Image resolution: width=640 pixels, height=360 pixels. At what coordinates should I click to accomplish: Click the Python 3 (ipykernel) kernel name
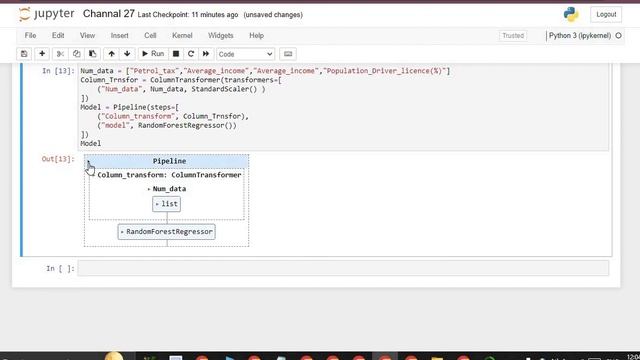pos(580,36)
